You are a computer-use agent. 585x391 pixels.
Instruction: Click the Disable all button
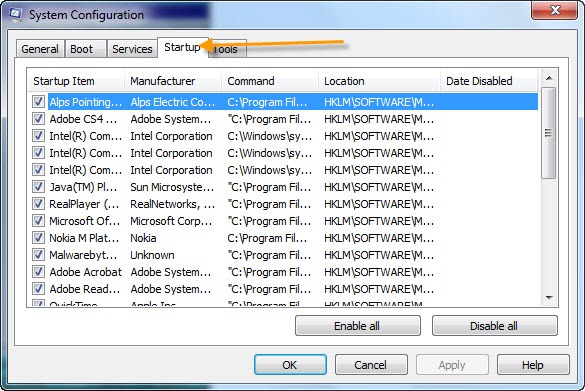pyautogui.click(x=494, y=326)
